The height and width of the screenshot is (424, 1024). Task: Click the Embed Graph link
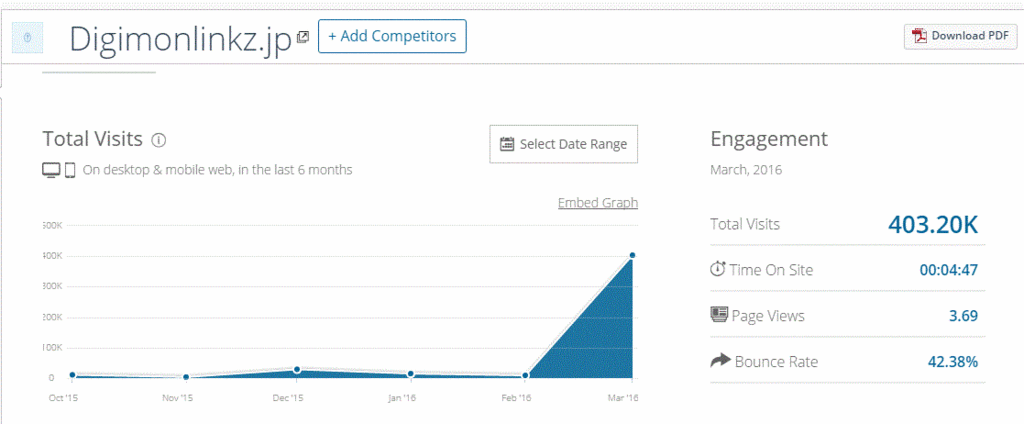click(x=598, y=203)
